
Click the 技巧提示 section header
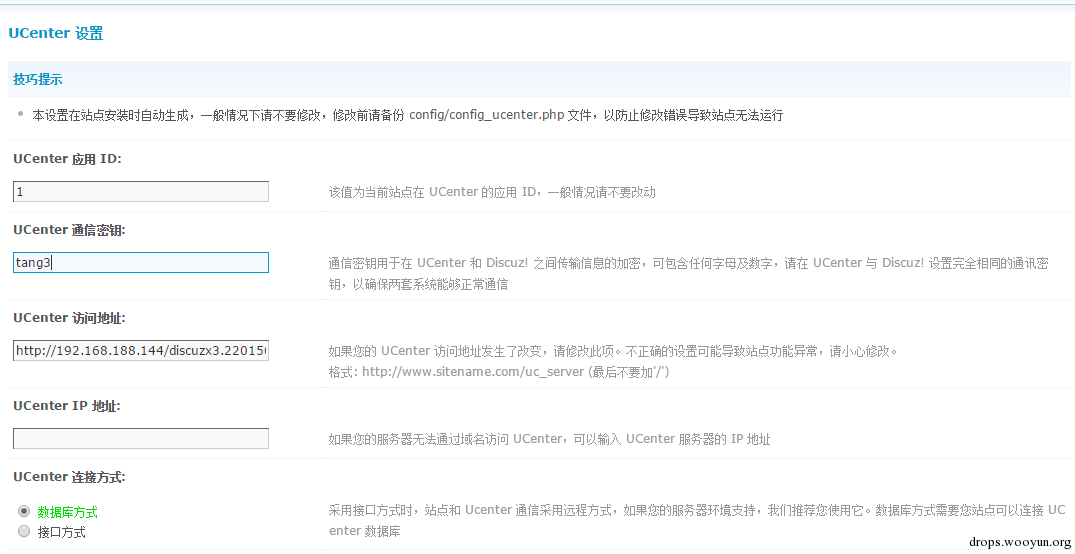[38, 80]
